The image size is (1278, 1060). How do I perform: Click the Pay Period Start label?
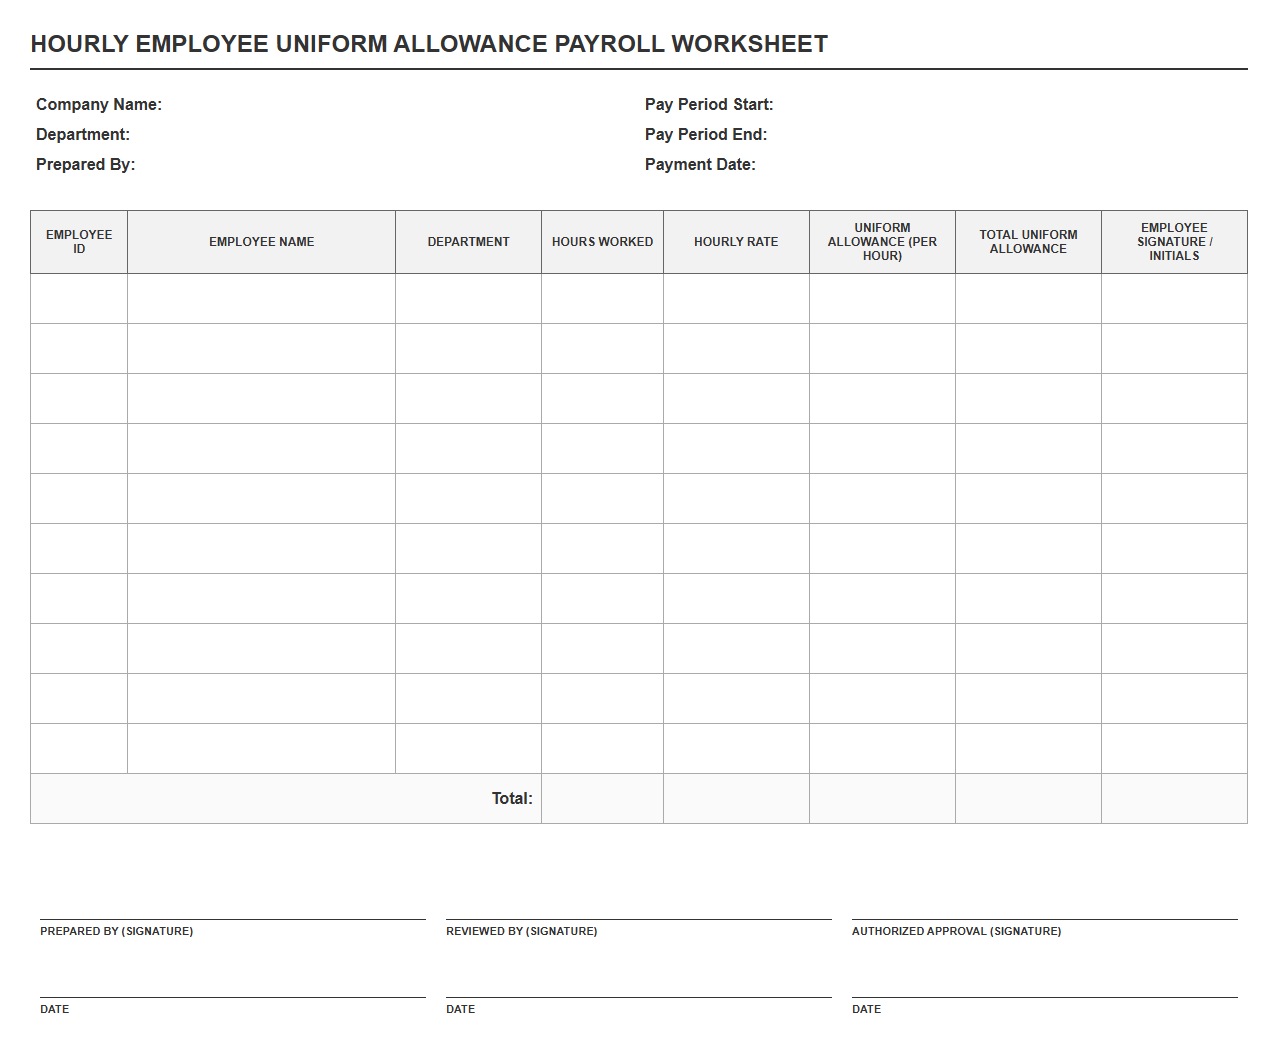tap(709, 104)
